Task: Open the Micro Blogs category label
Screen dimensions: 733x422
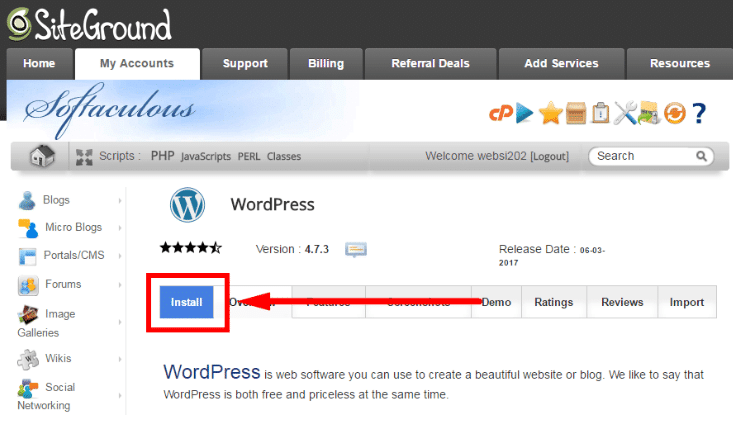Action: point(73,227)
